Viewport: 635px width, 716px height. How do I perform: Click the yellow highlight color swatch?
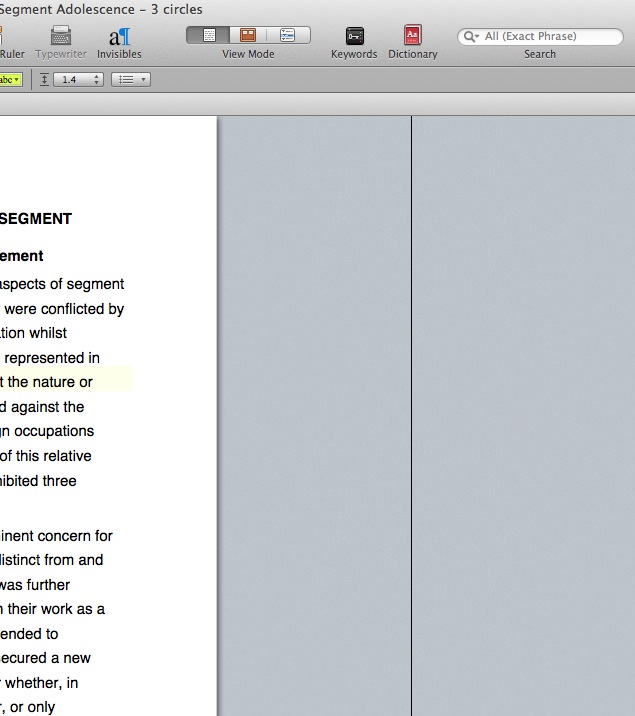coord(6,79)
